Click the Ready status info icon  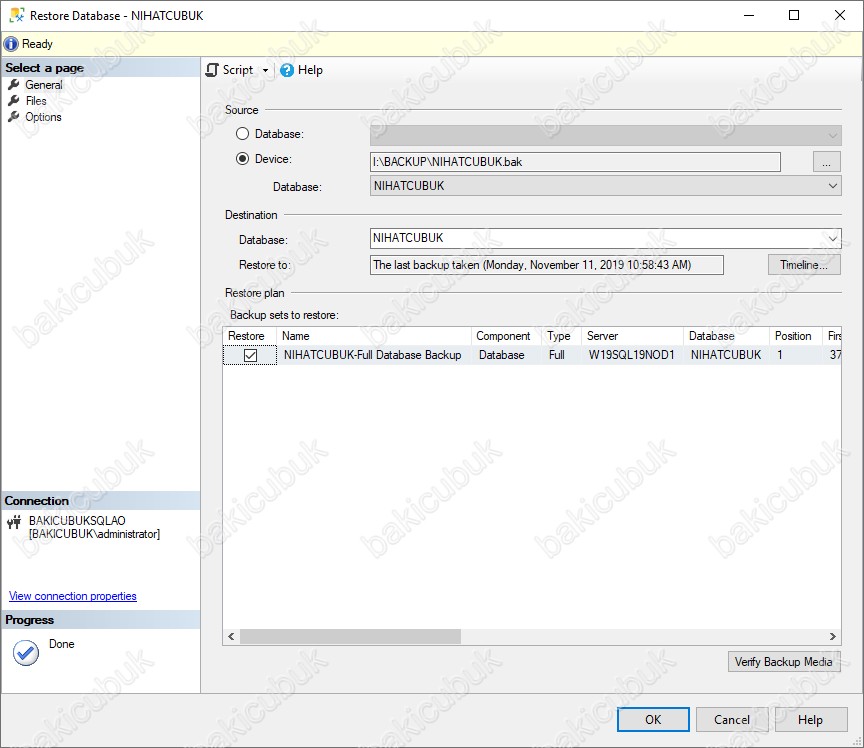pyautogui.click(x=11, y=44)
